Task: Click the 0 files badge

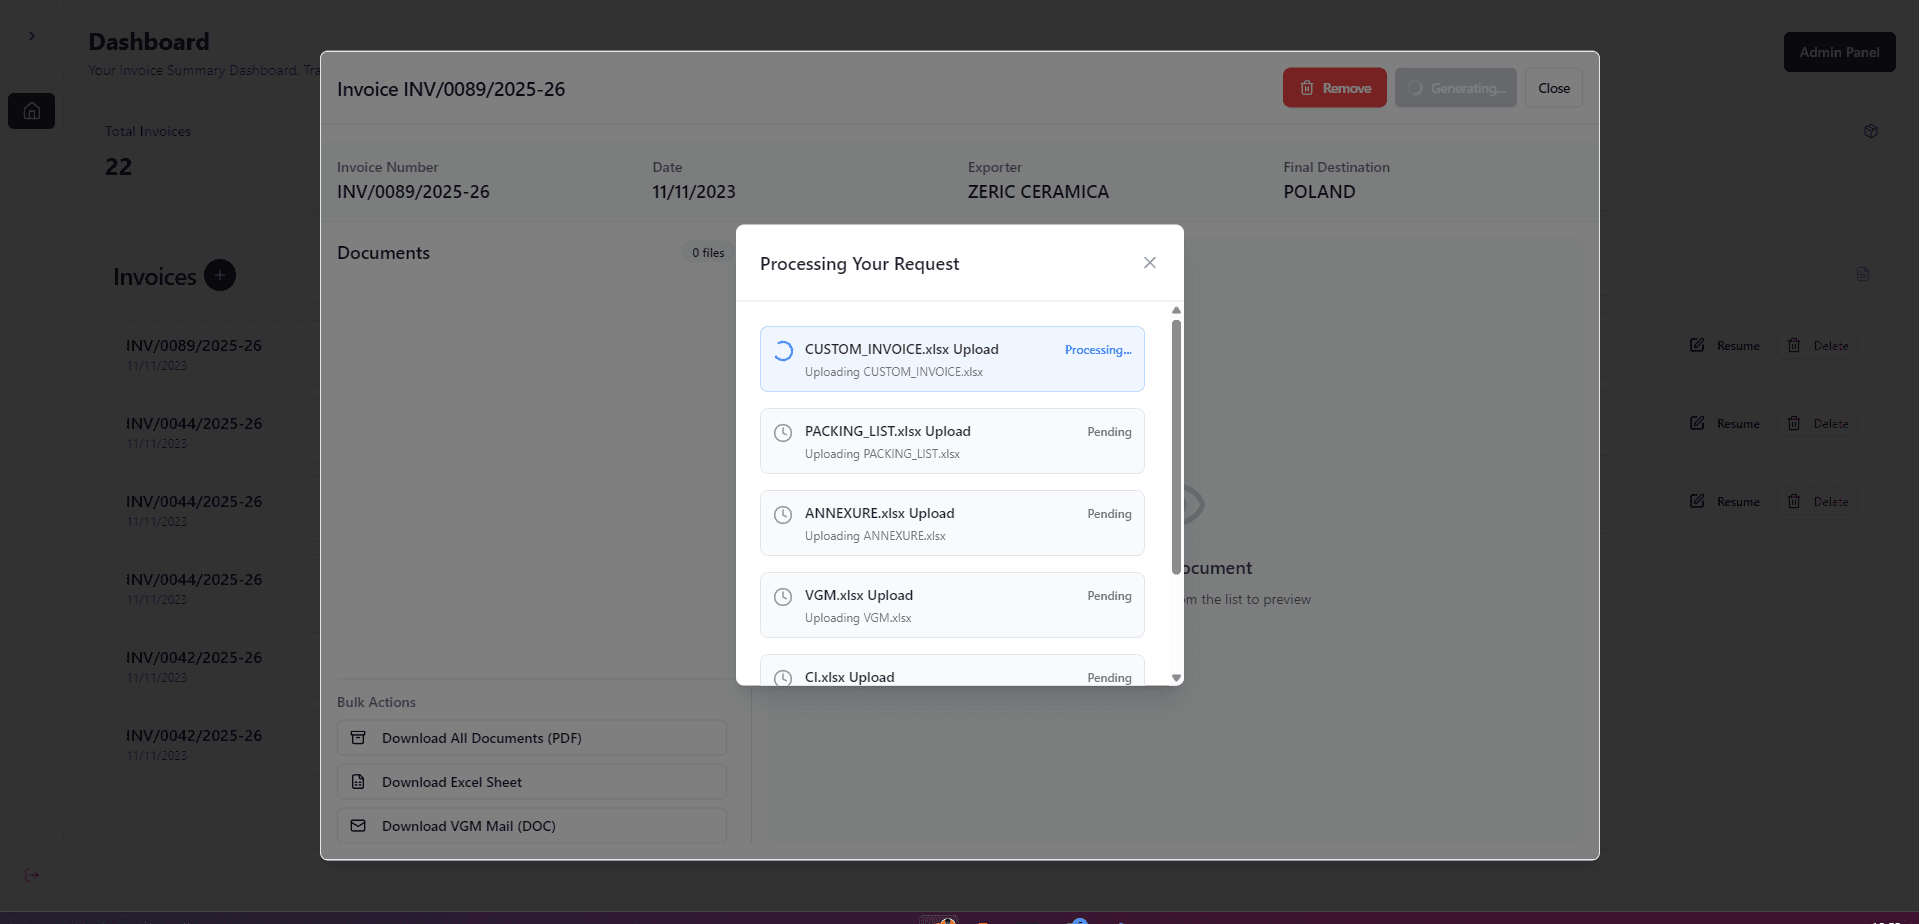Action: coord(708,253)
